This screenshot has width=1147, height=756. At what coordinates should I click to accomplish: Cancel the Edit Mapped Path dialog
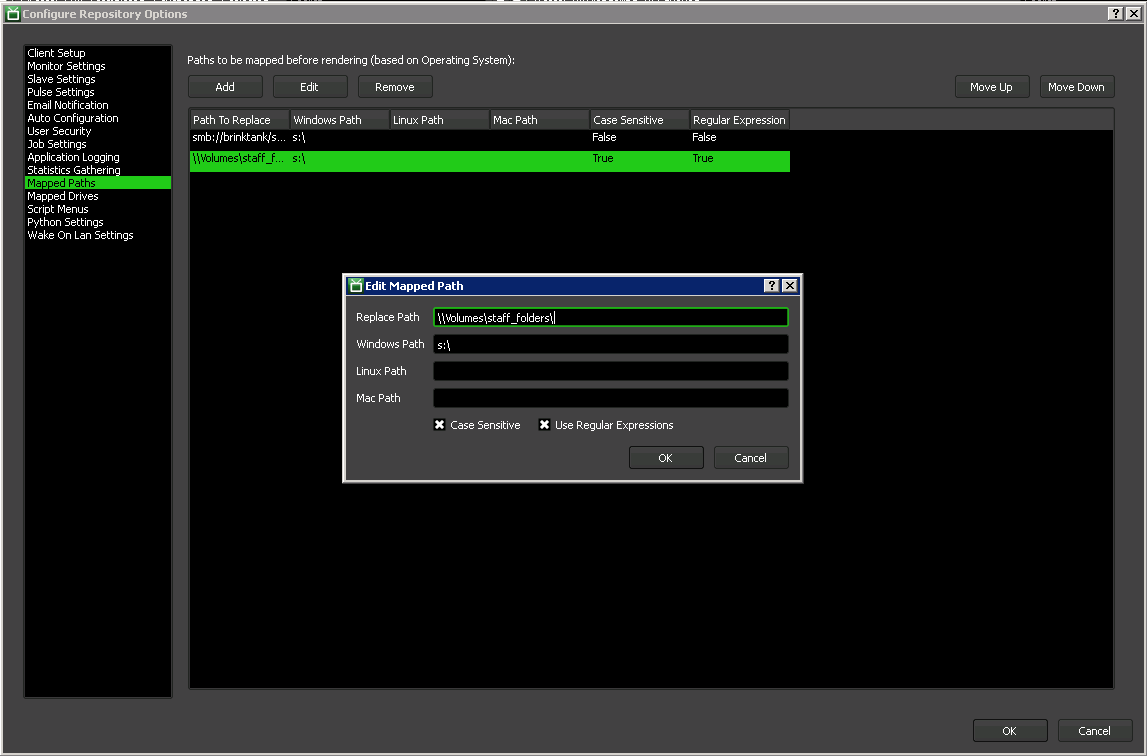click(x=750, y=458)
